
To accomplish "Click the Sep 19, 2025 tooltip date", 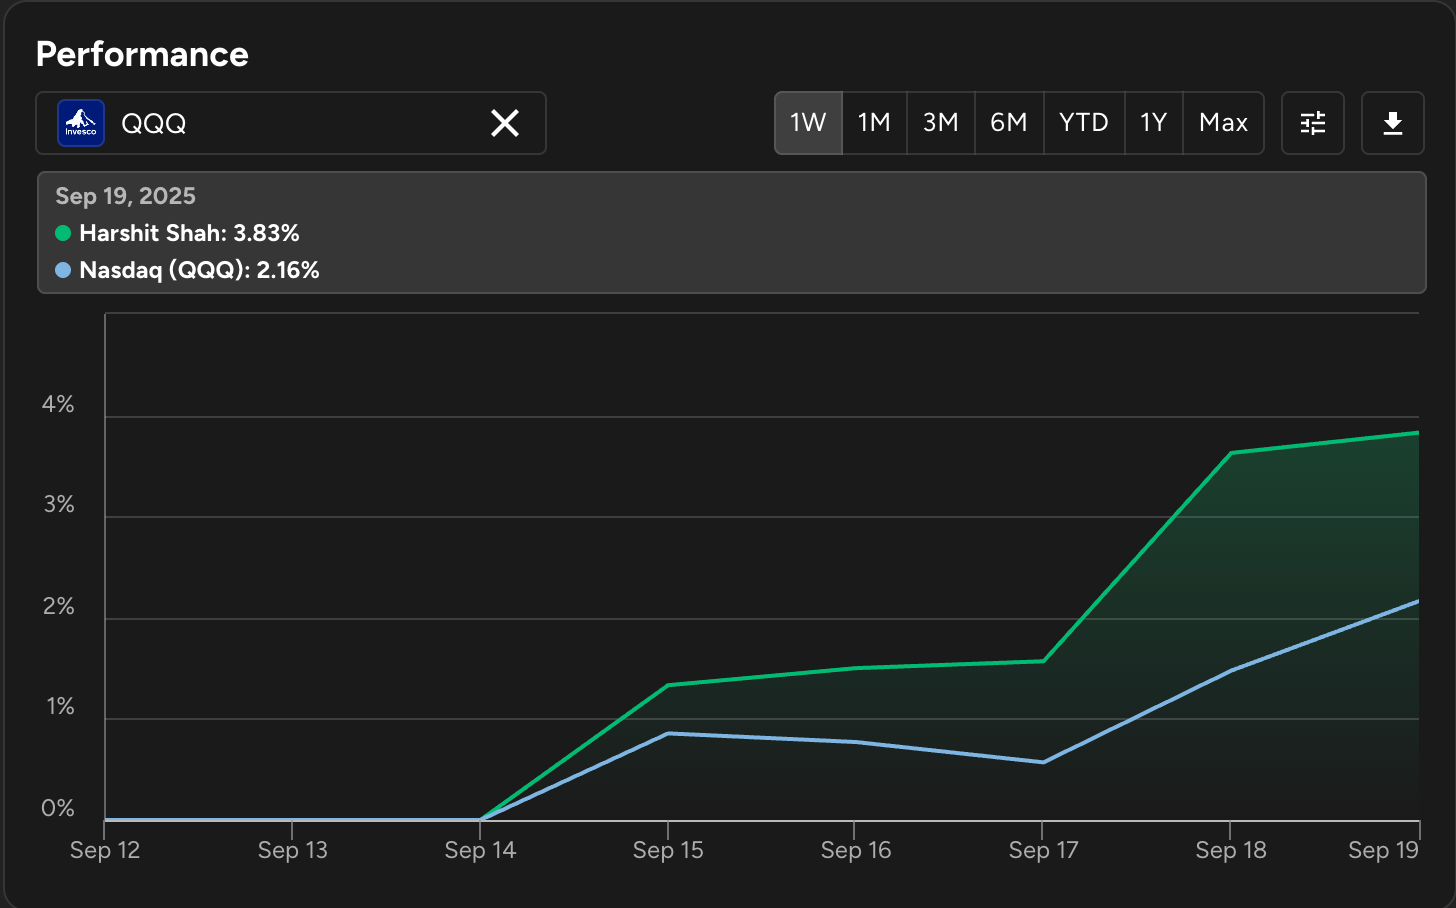I will click(x=125, y=196).
